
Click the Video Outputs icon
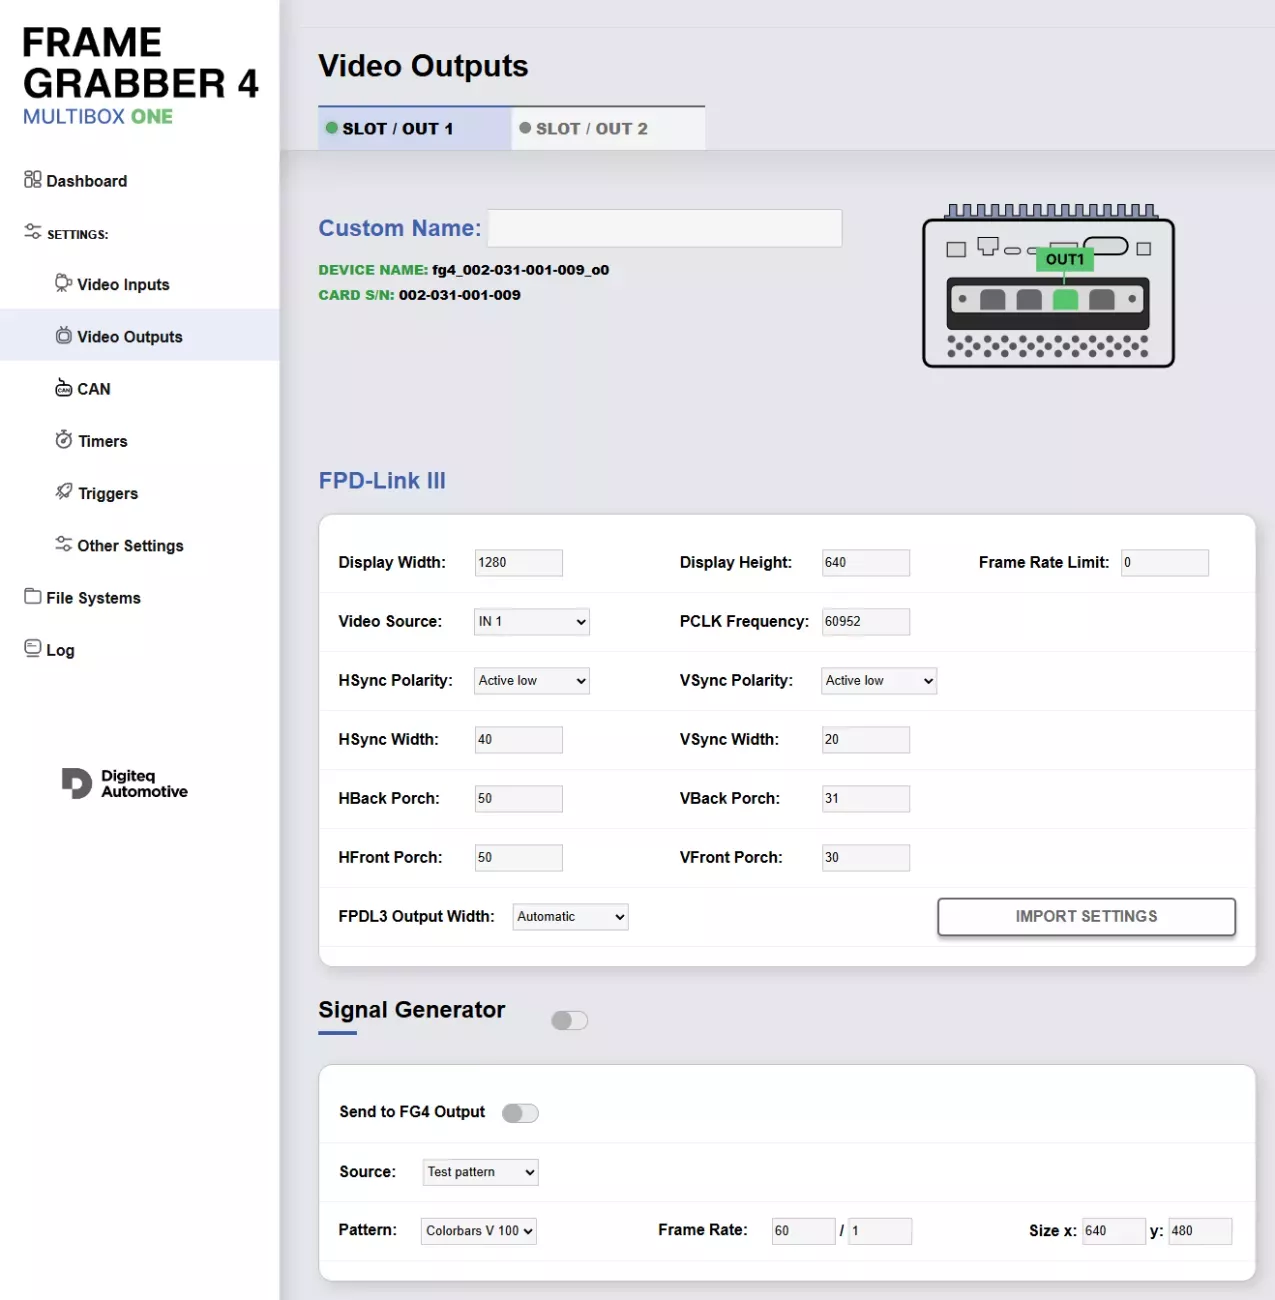click(63, 336)
